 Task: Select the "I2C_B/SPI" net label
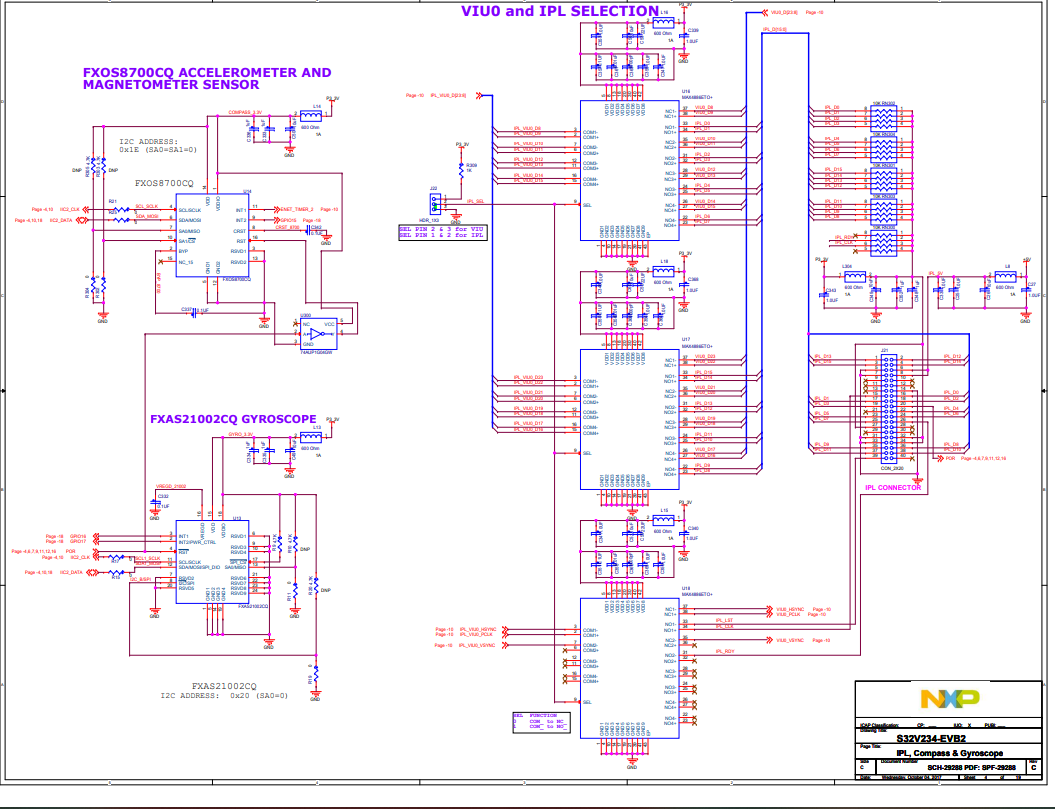[141, 579]
